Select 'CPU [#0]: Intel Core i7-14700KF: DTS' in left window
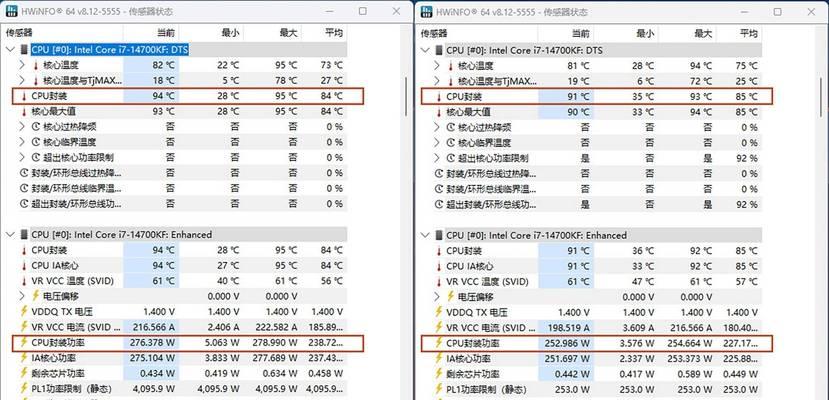Viewport: 829px width, 400px height. click(110, 50)
